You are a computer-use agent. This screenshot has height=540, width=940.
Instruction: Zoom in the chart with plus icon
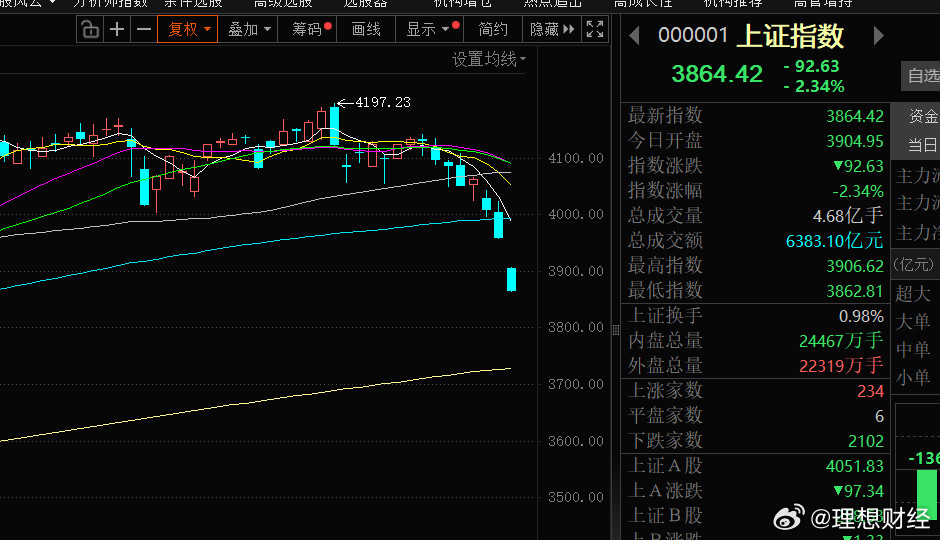tap(118, 29)
